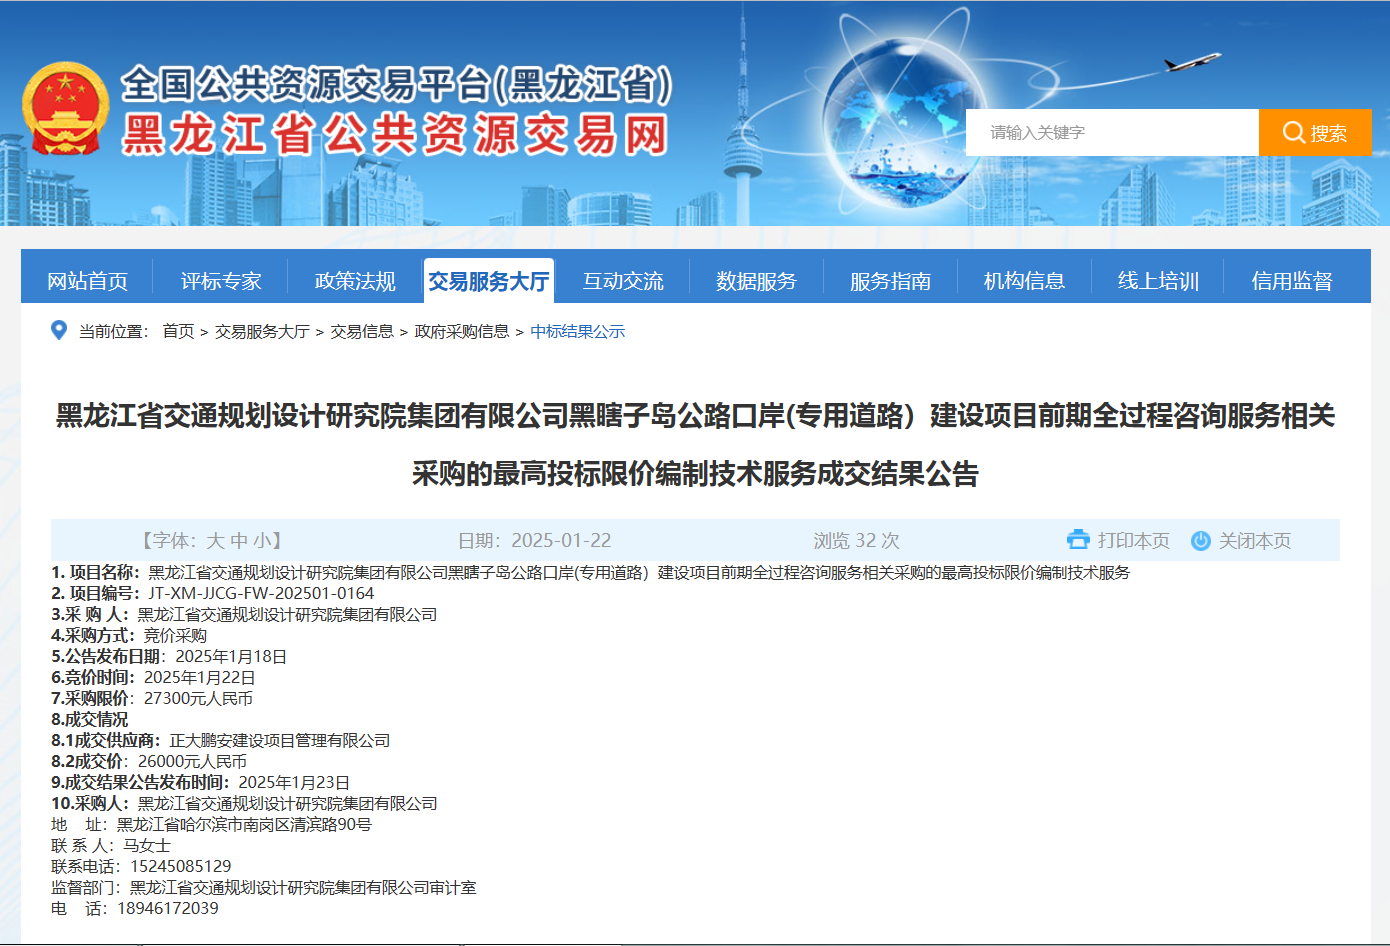Screen dimensions: 1390x946
Task: Open 中标结果公示 breadcrumb link
Action: tap(577, 331)
